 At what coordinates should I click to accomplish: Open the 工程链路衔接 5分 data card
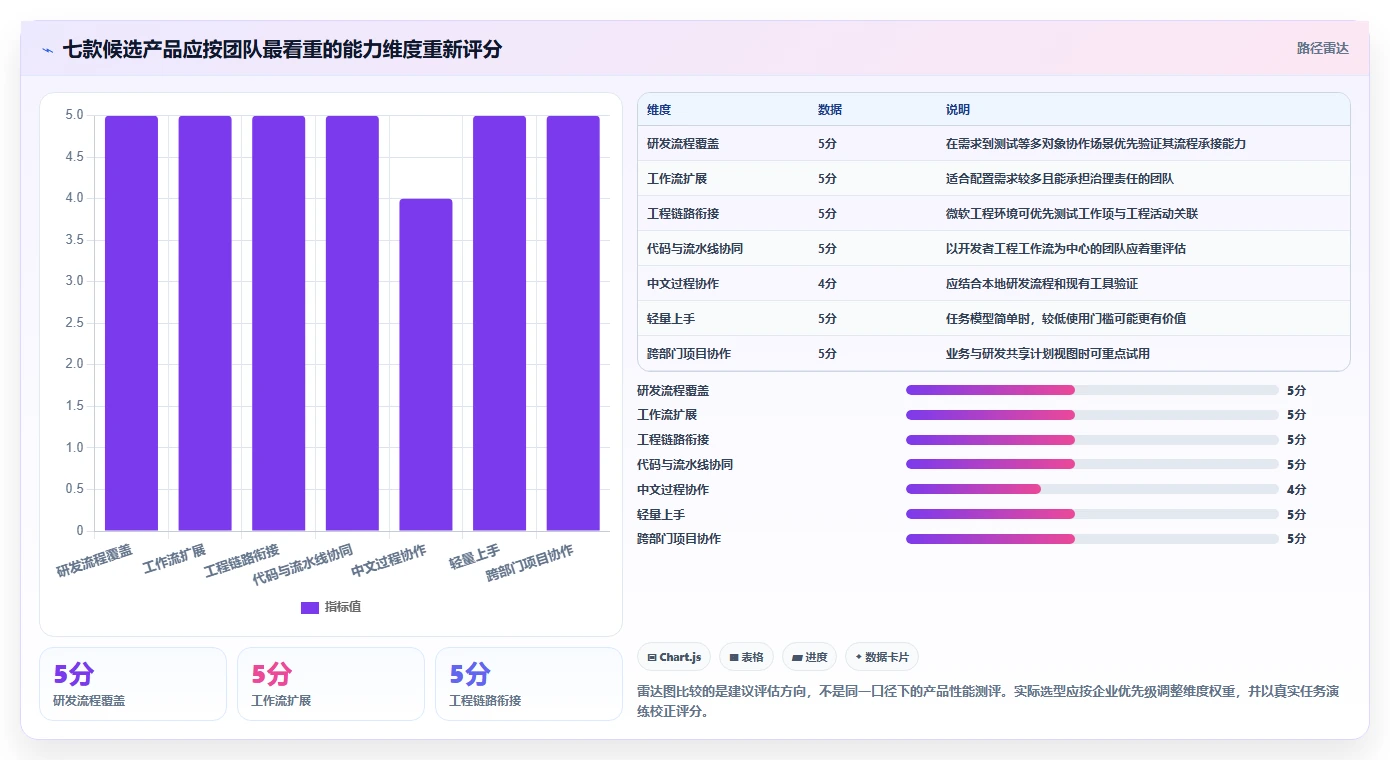click(x=529, y=684)
